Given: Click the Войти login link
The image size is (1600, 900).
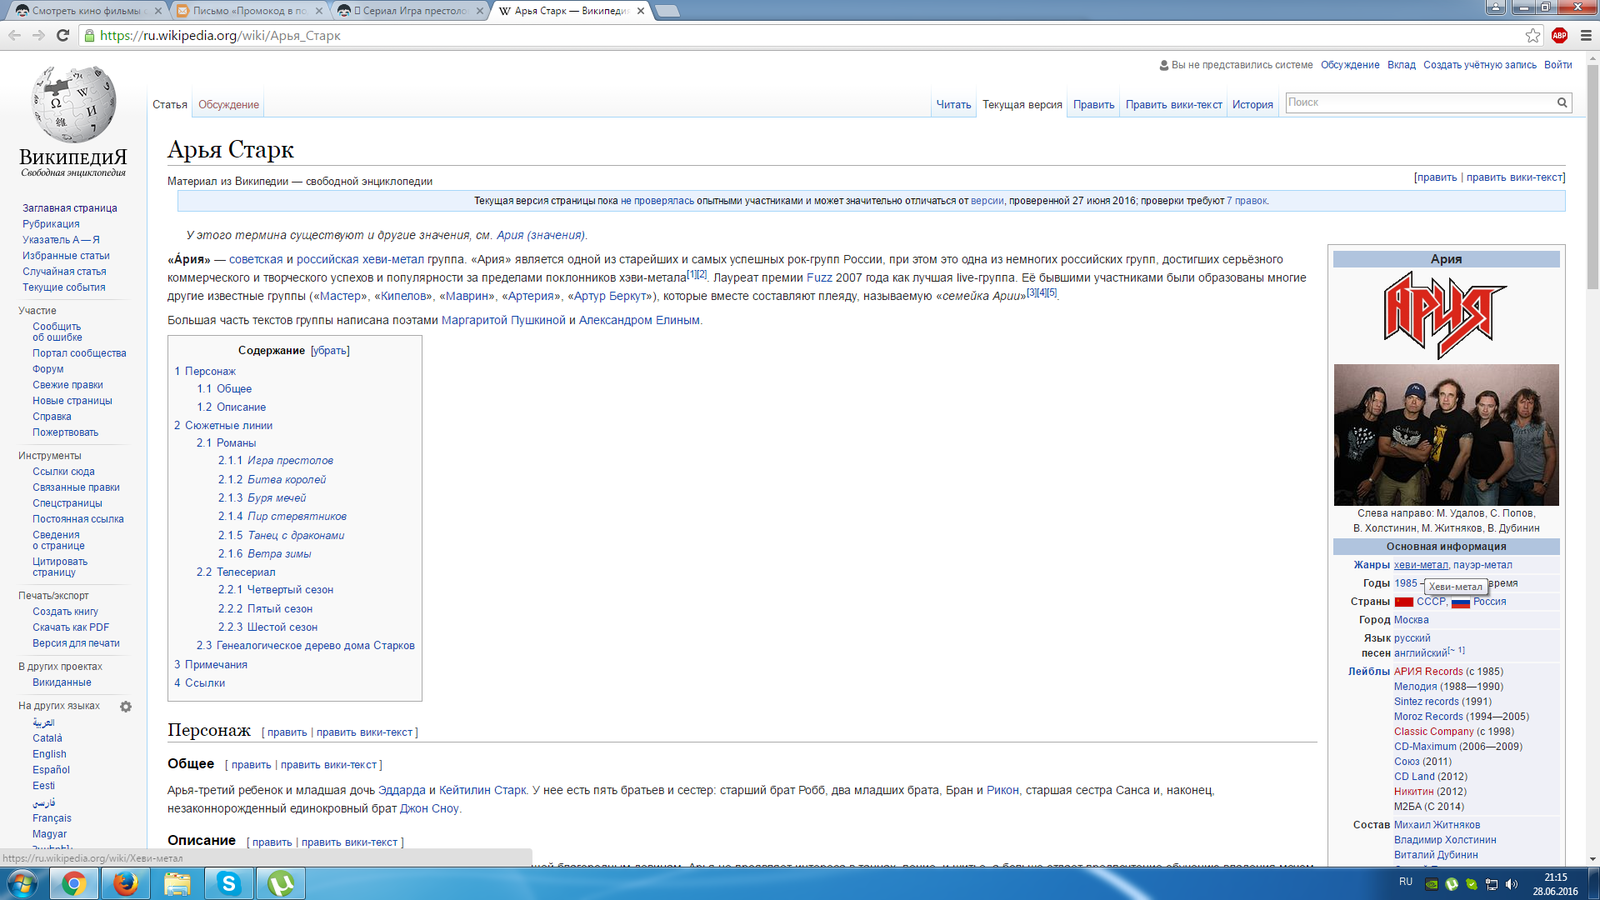Looking at the screenshot, I should click(1558, 64).
